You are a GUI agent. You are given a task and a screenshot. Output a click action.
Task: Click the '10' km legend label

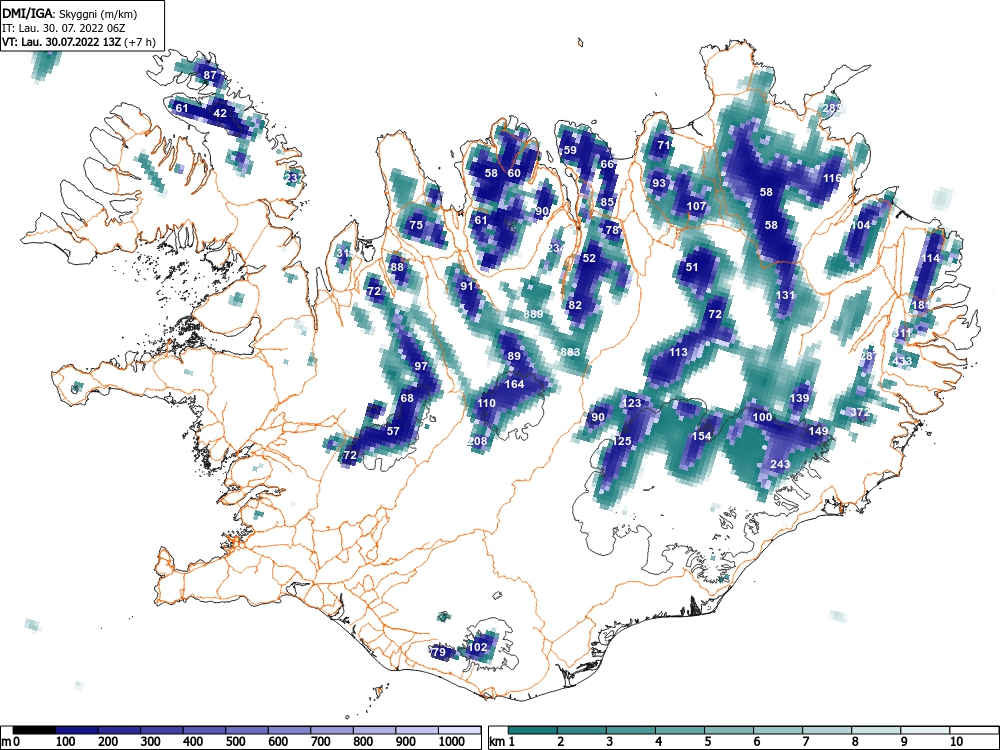[x=955, y=742]
